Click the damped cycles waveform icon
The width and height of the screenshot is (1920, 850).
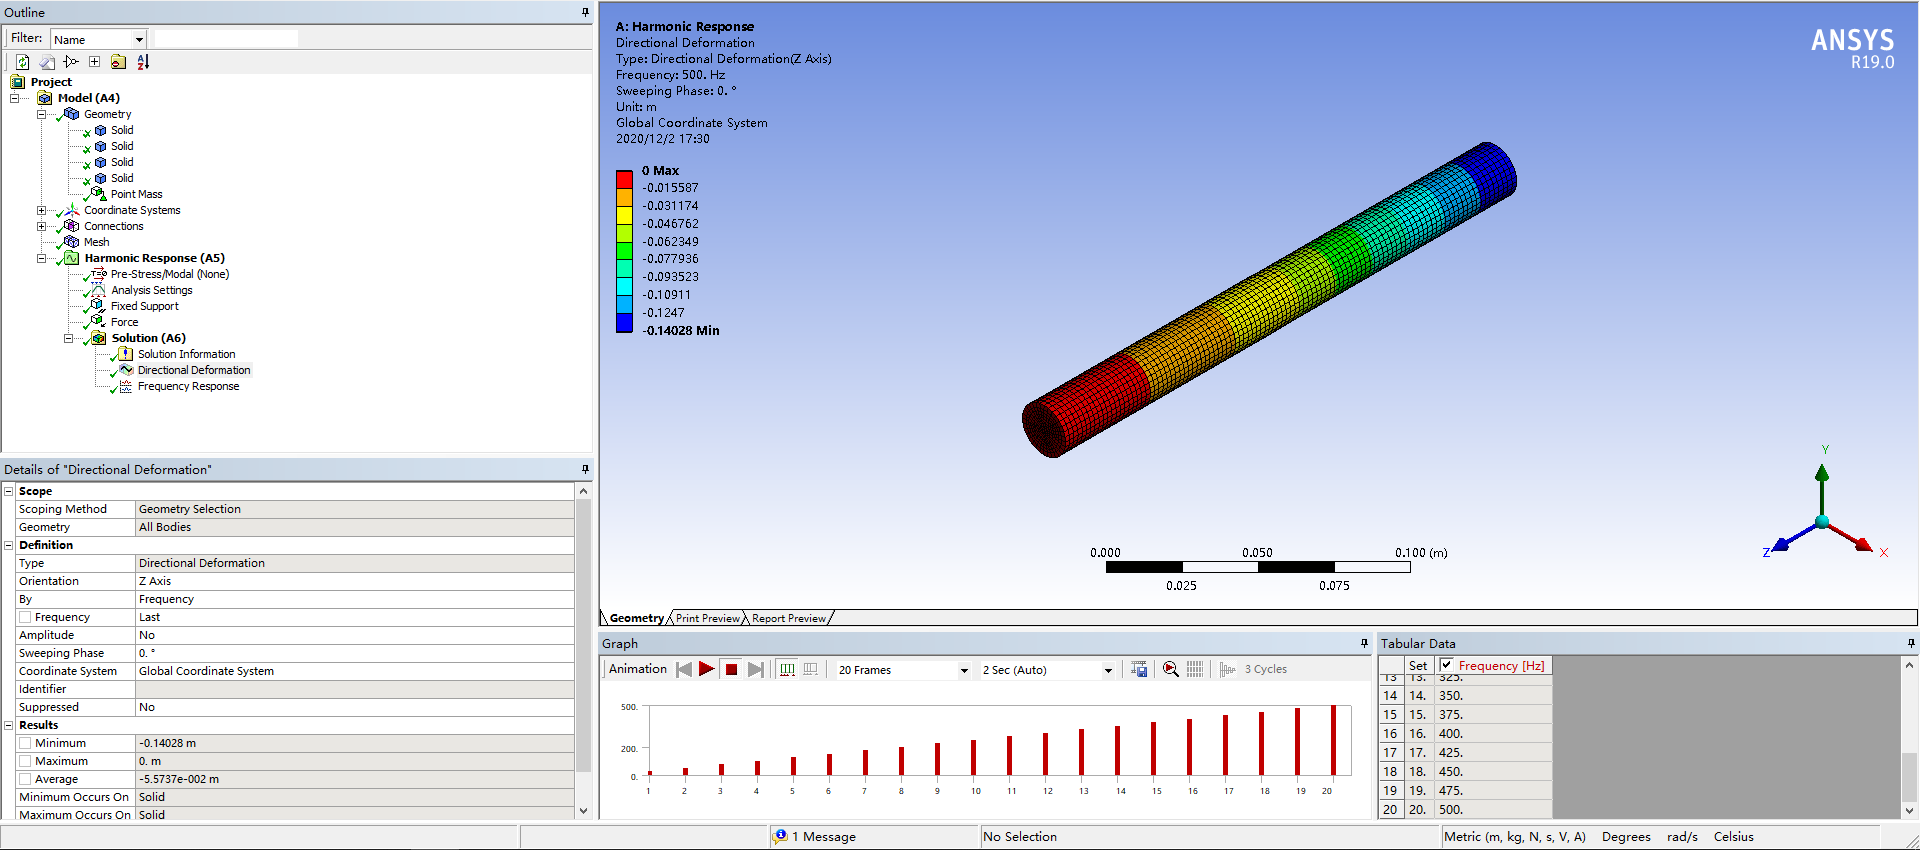[x=1227, y=669]
